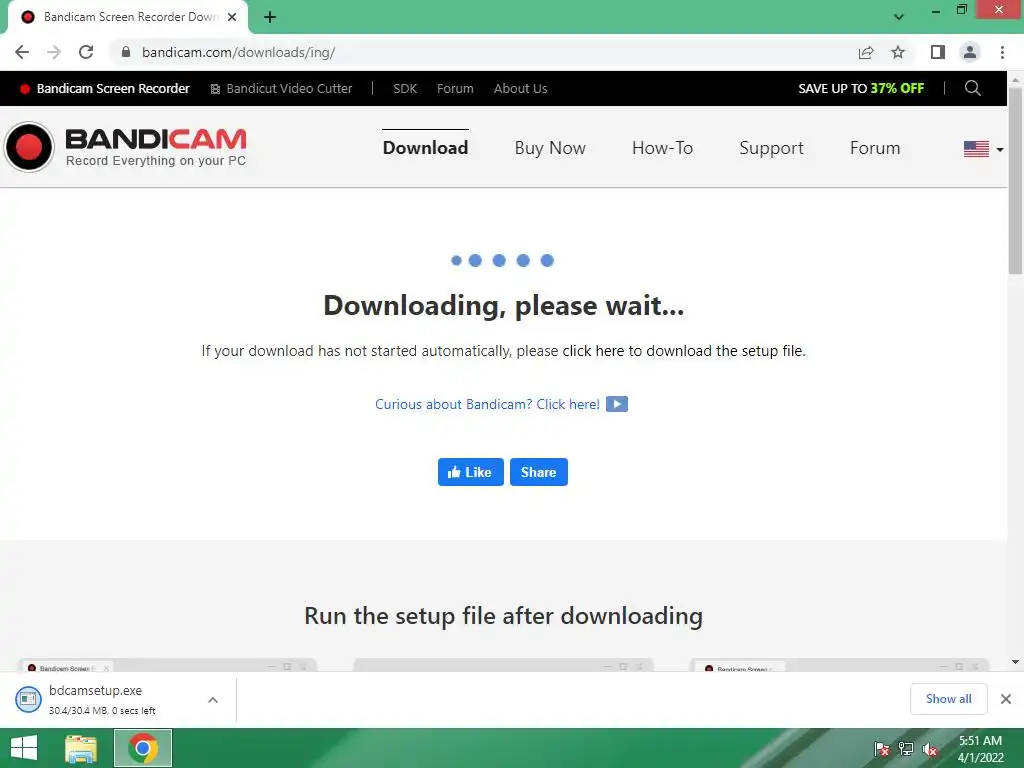
Task: Reload the Bandicam page
Action: pyautogui.click(x=86, y=52)
